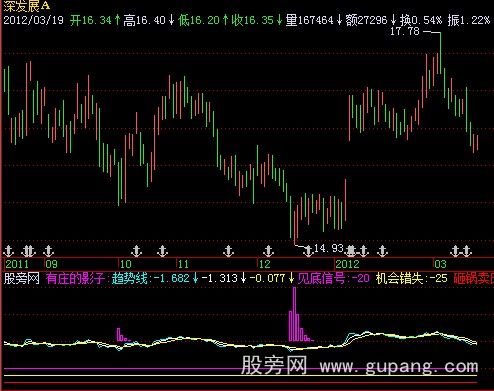The height and width of the screenshot is (391, 494).
Task: Click the 机会错失 -25 indicator label
Action: pos(412,278)
